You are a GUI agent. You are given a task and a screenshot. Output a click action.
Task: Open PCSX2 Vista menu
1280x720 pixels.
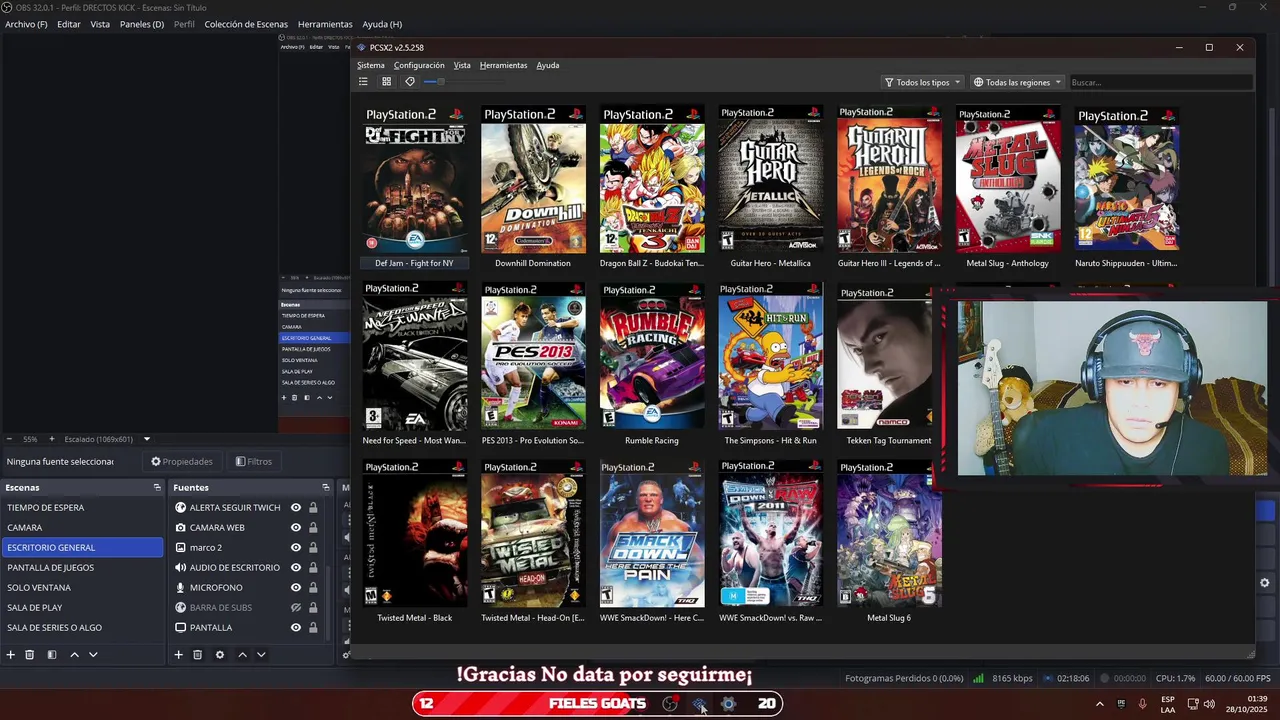coord(462,65)
